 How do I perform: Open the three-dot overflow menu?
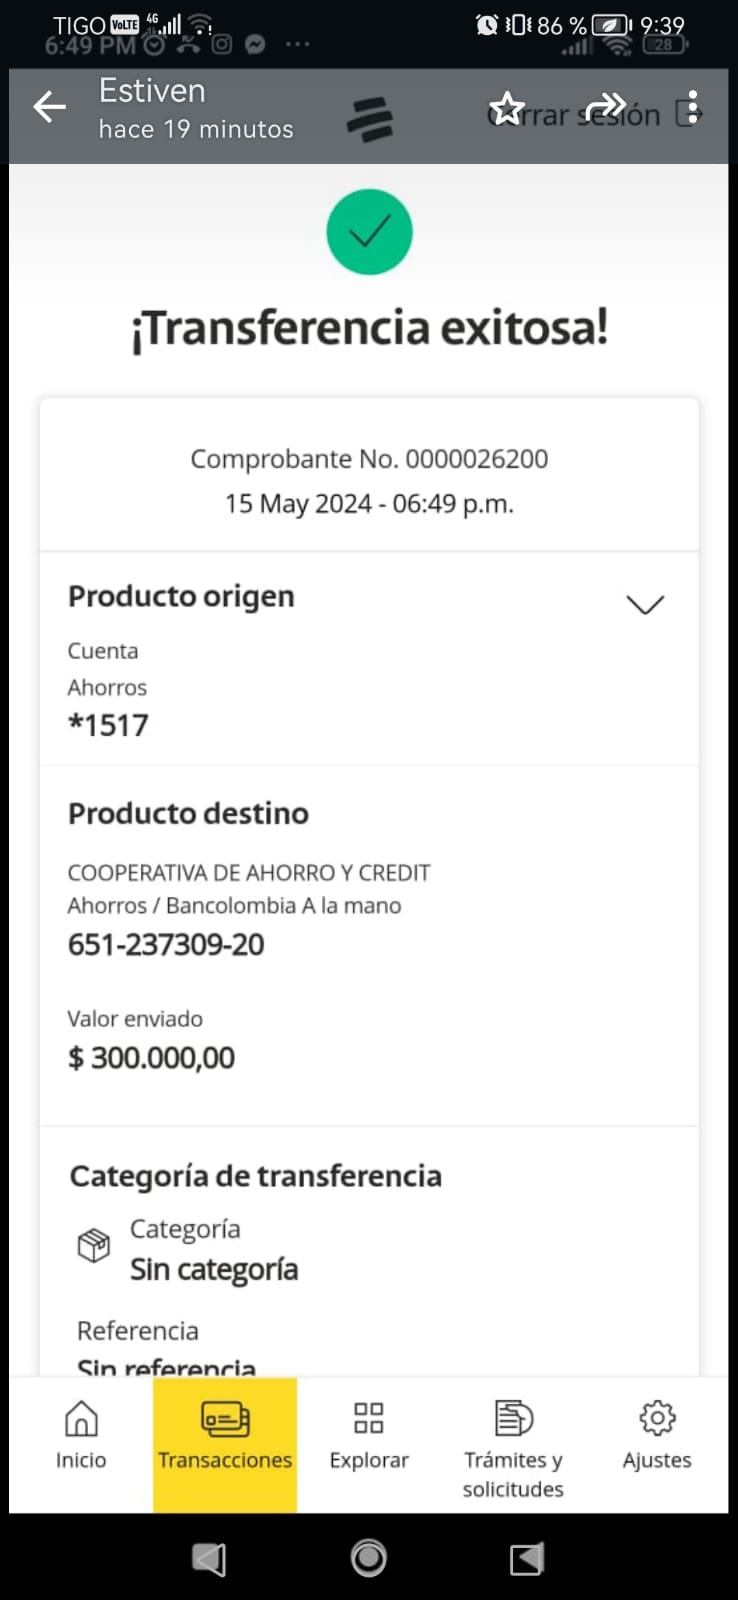point(692,108)
